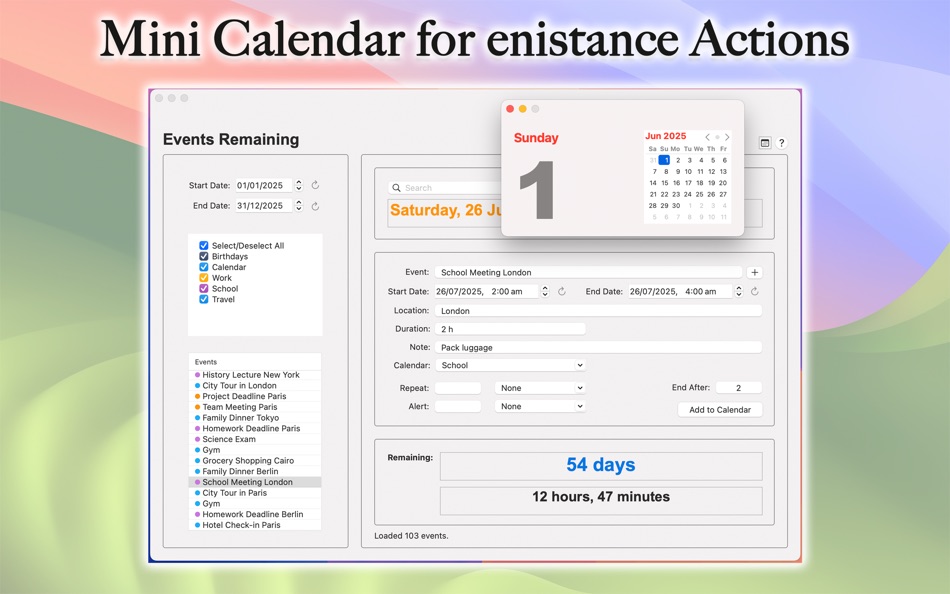Reset the filter End Date 31/12/2025

(x=315, y=206)
